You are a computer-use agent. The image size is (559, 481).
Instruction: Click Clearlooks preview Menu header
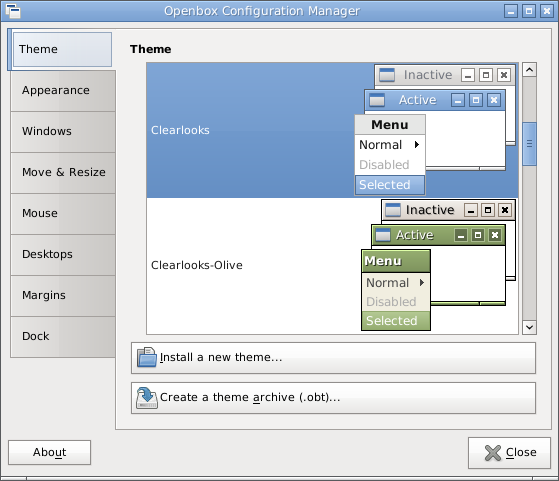[x=390, y=125]
